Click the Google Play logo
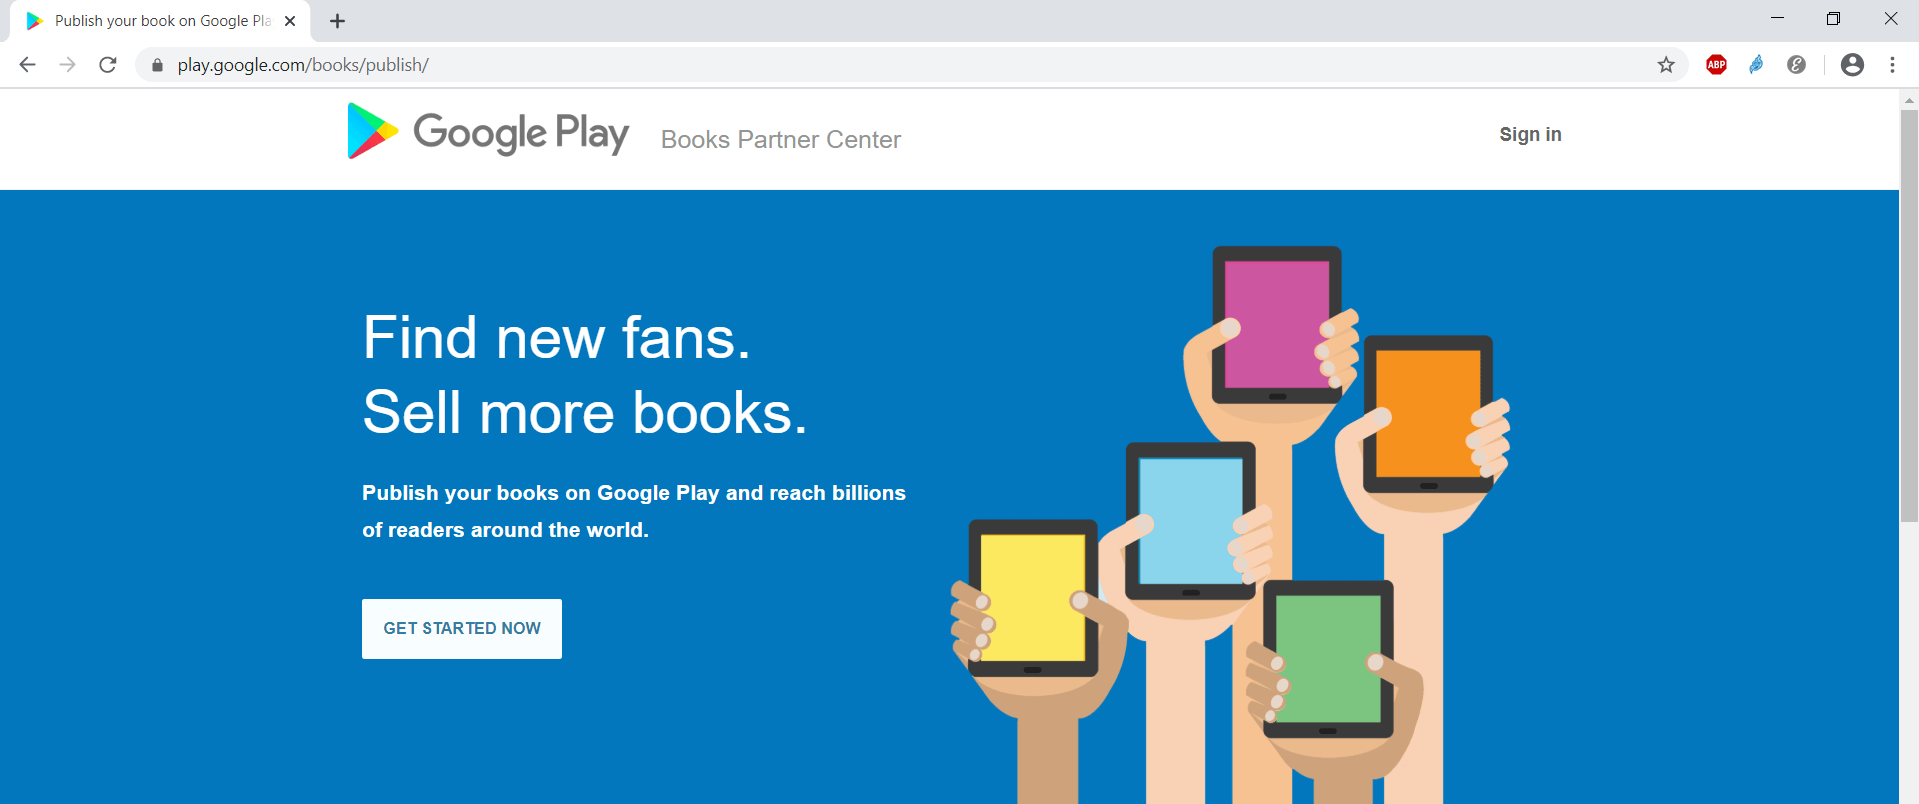 point(487,131)
